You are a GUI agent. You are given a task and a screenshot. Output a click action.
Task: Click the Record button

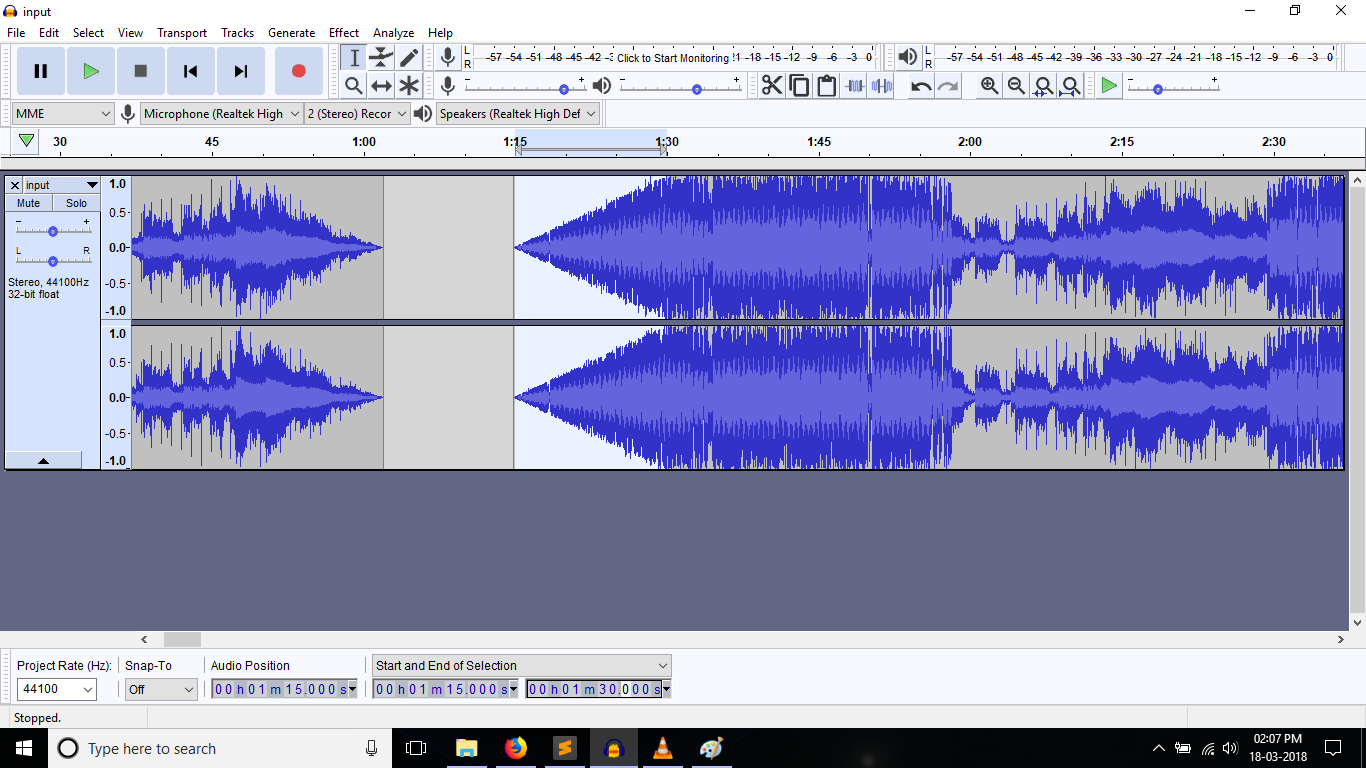298,71
